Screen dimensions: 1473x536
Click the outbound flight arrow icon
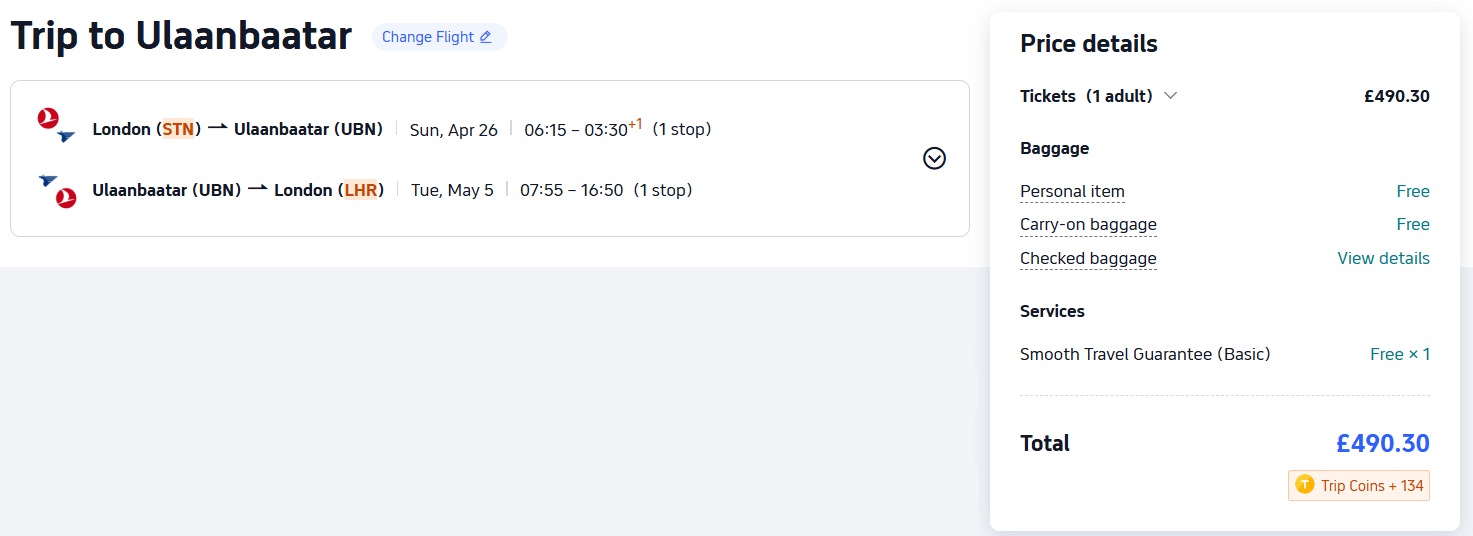click(x=218, y=128)
